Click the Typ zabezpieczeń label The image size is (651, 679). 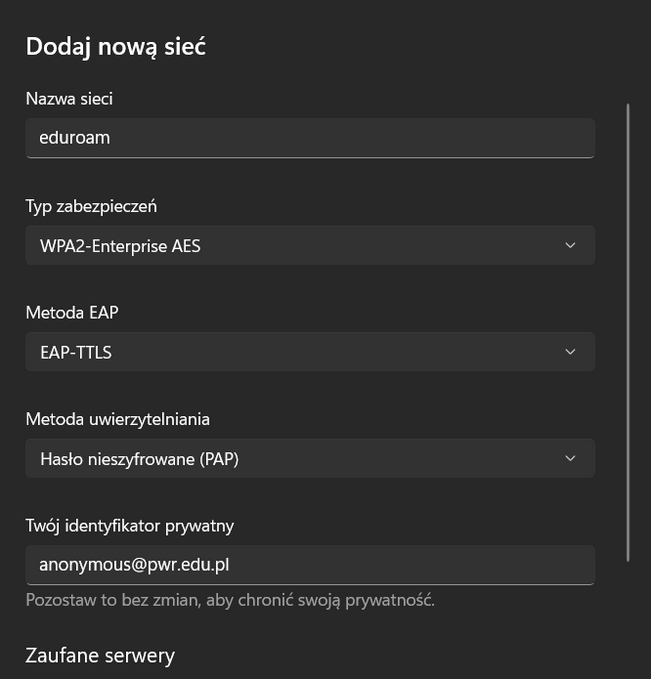coord(91,206)
